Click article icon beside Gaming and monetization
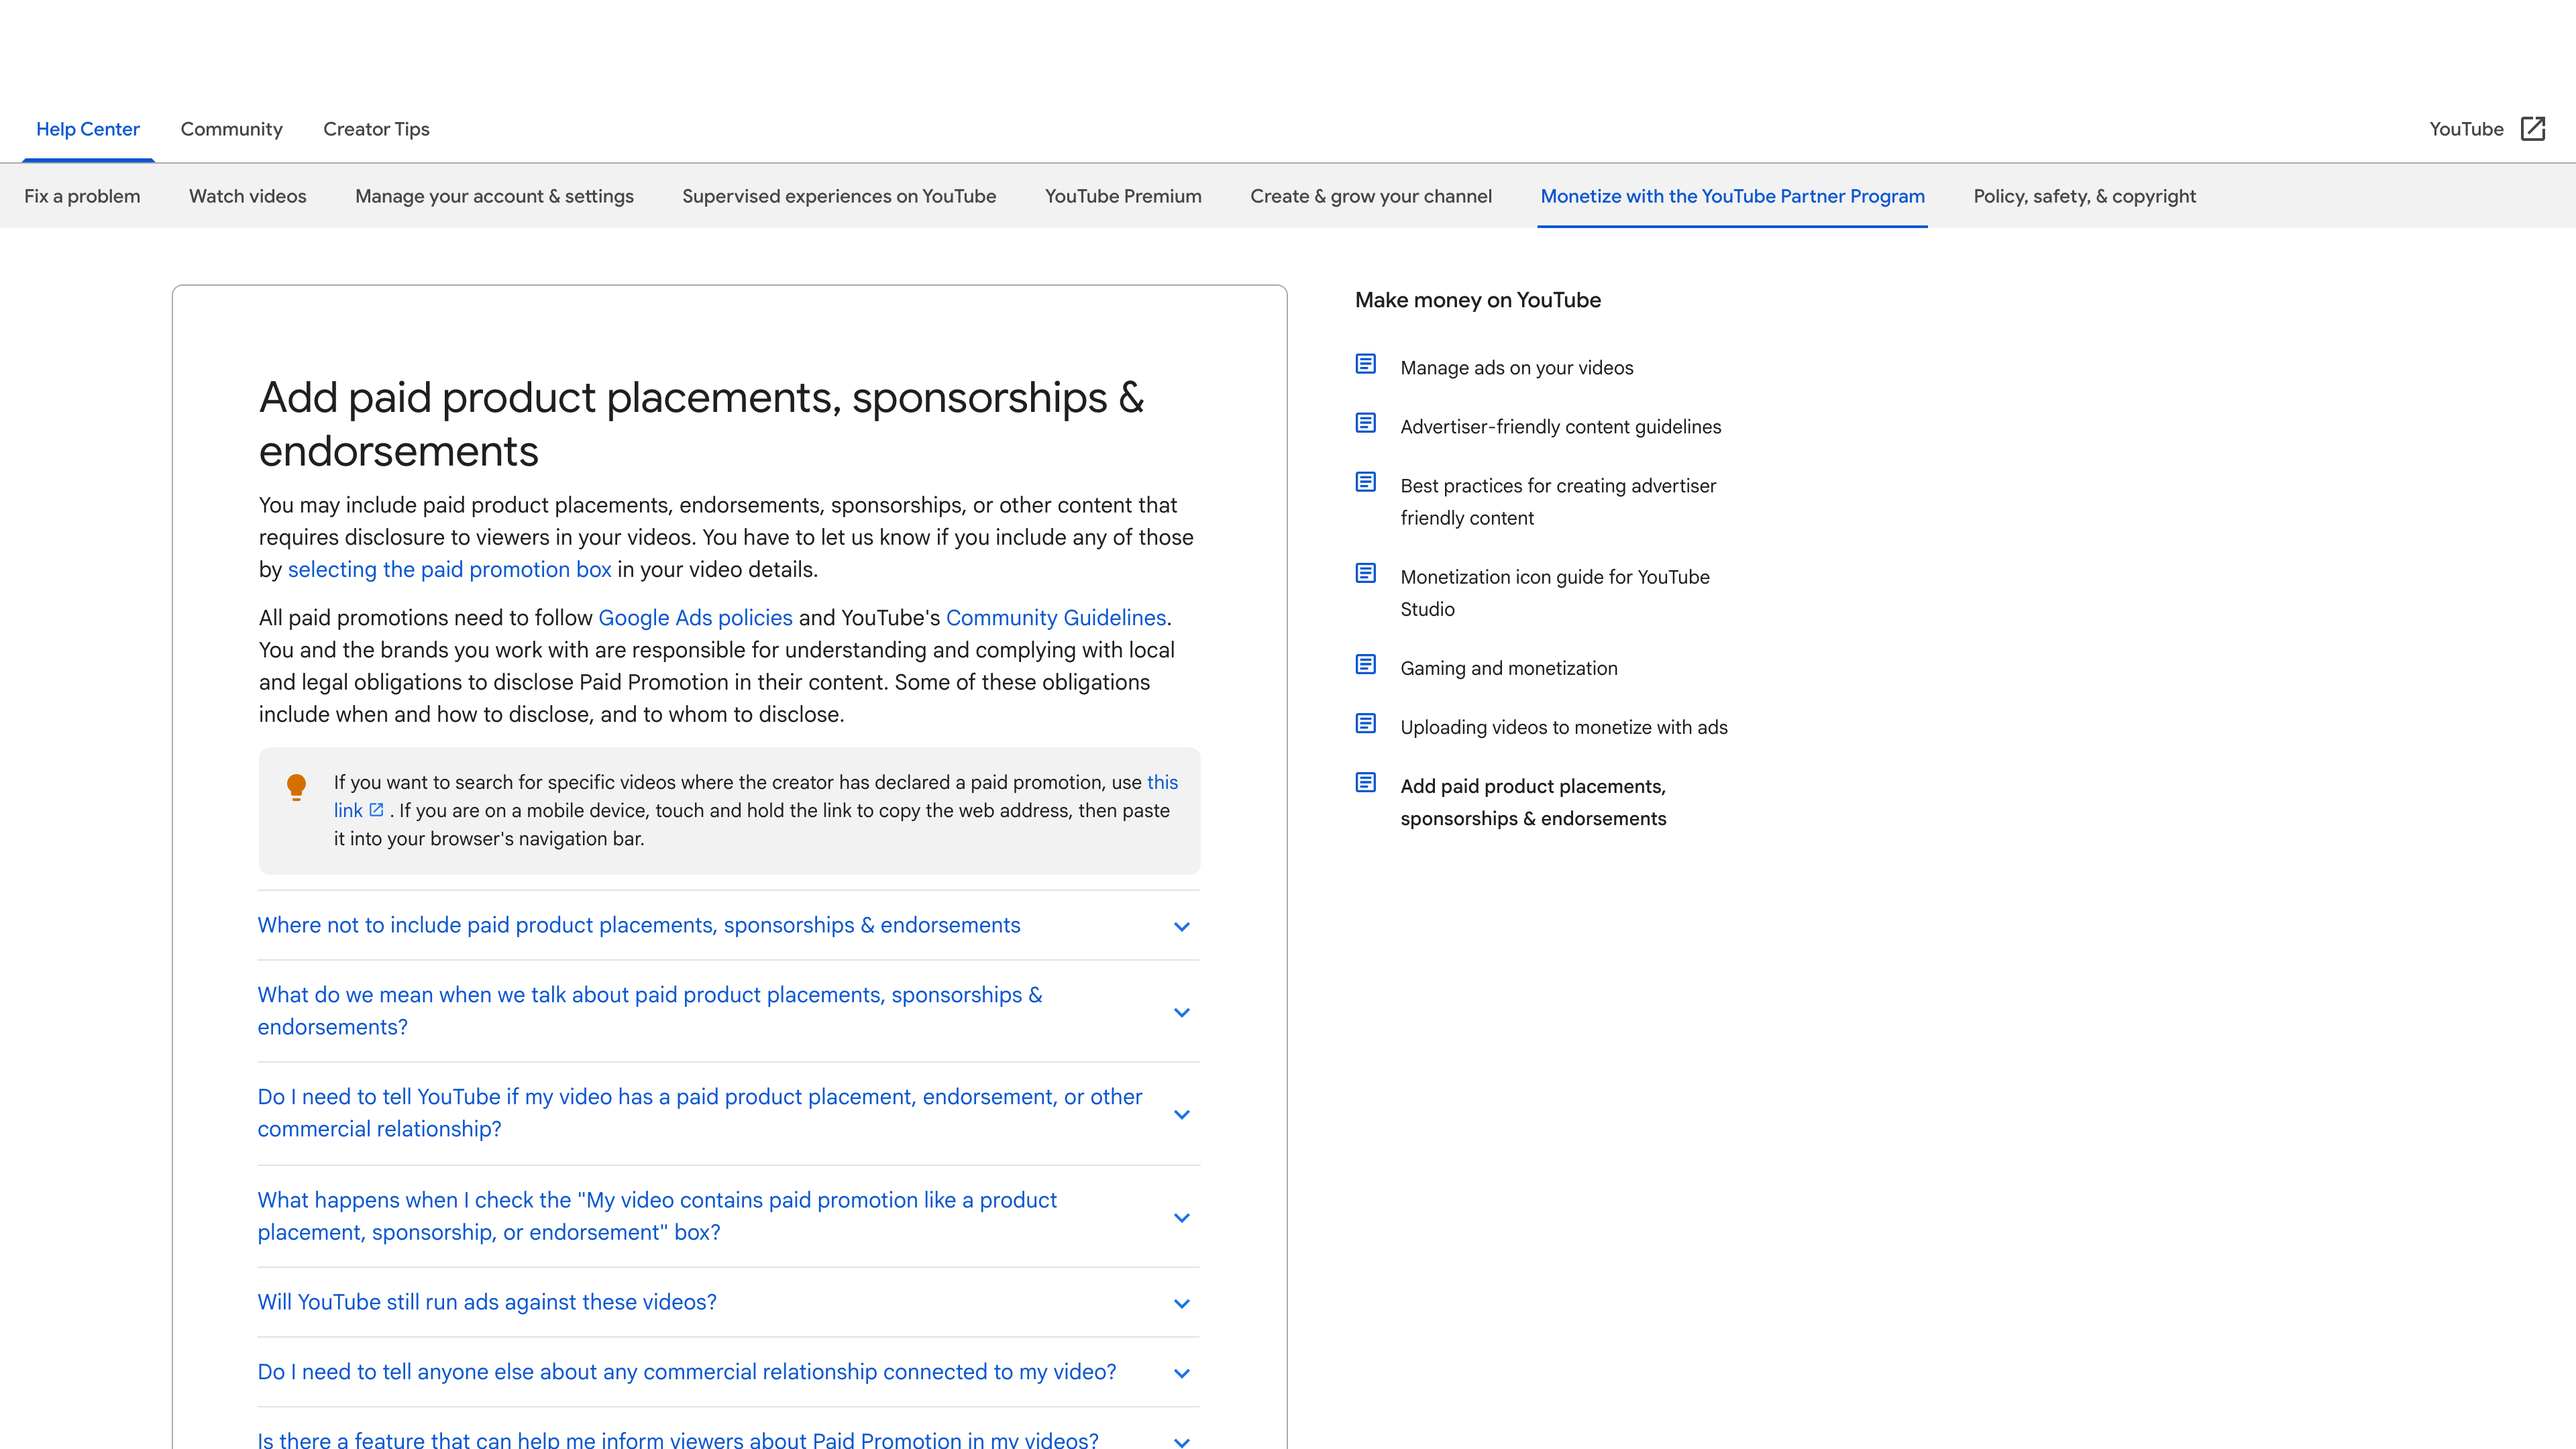 pos(1365,664)
